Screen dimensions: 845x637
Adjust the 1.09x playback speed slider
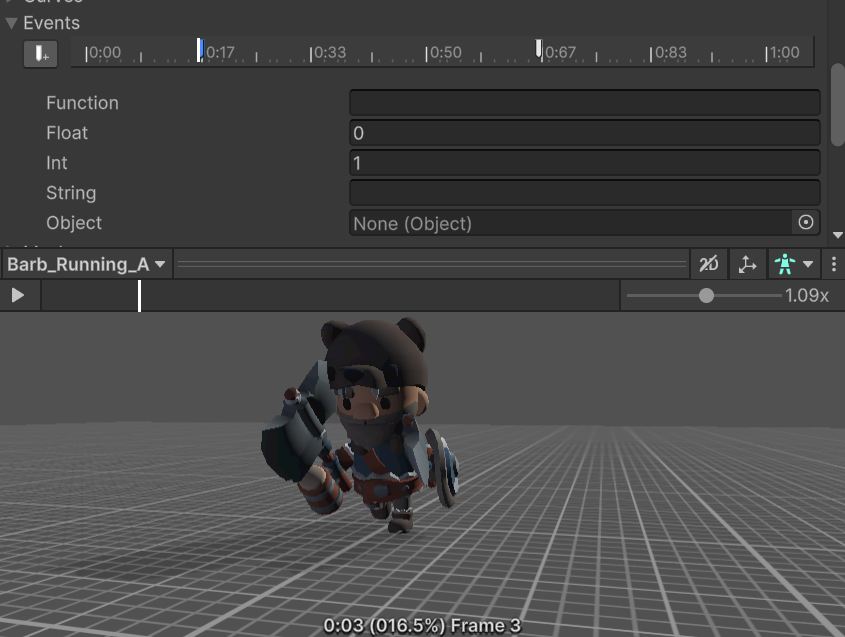(x=706, y=295)
